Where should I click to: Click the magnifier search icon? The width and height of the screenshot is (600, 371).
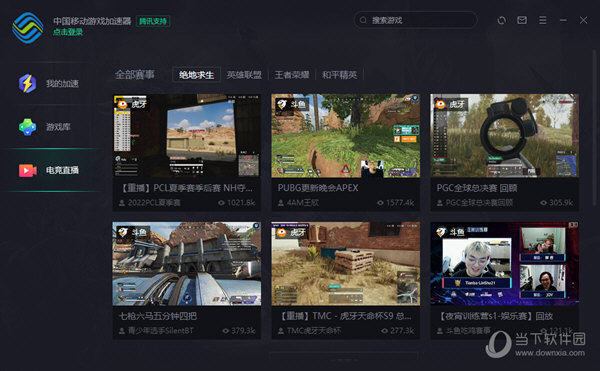[363, 20]
